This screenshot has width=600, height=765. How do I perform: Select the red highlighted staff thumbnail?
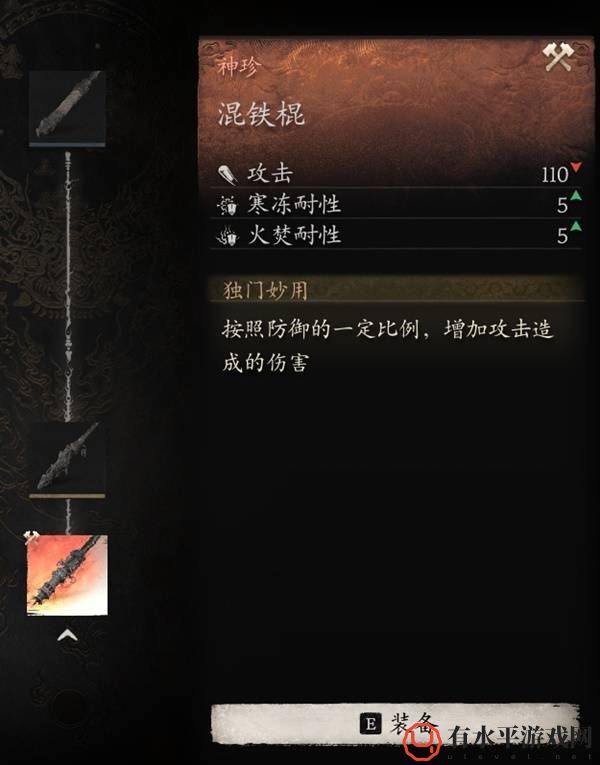point(67,575)
